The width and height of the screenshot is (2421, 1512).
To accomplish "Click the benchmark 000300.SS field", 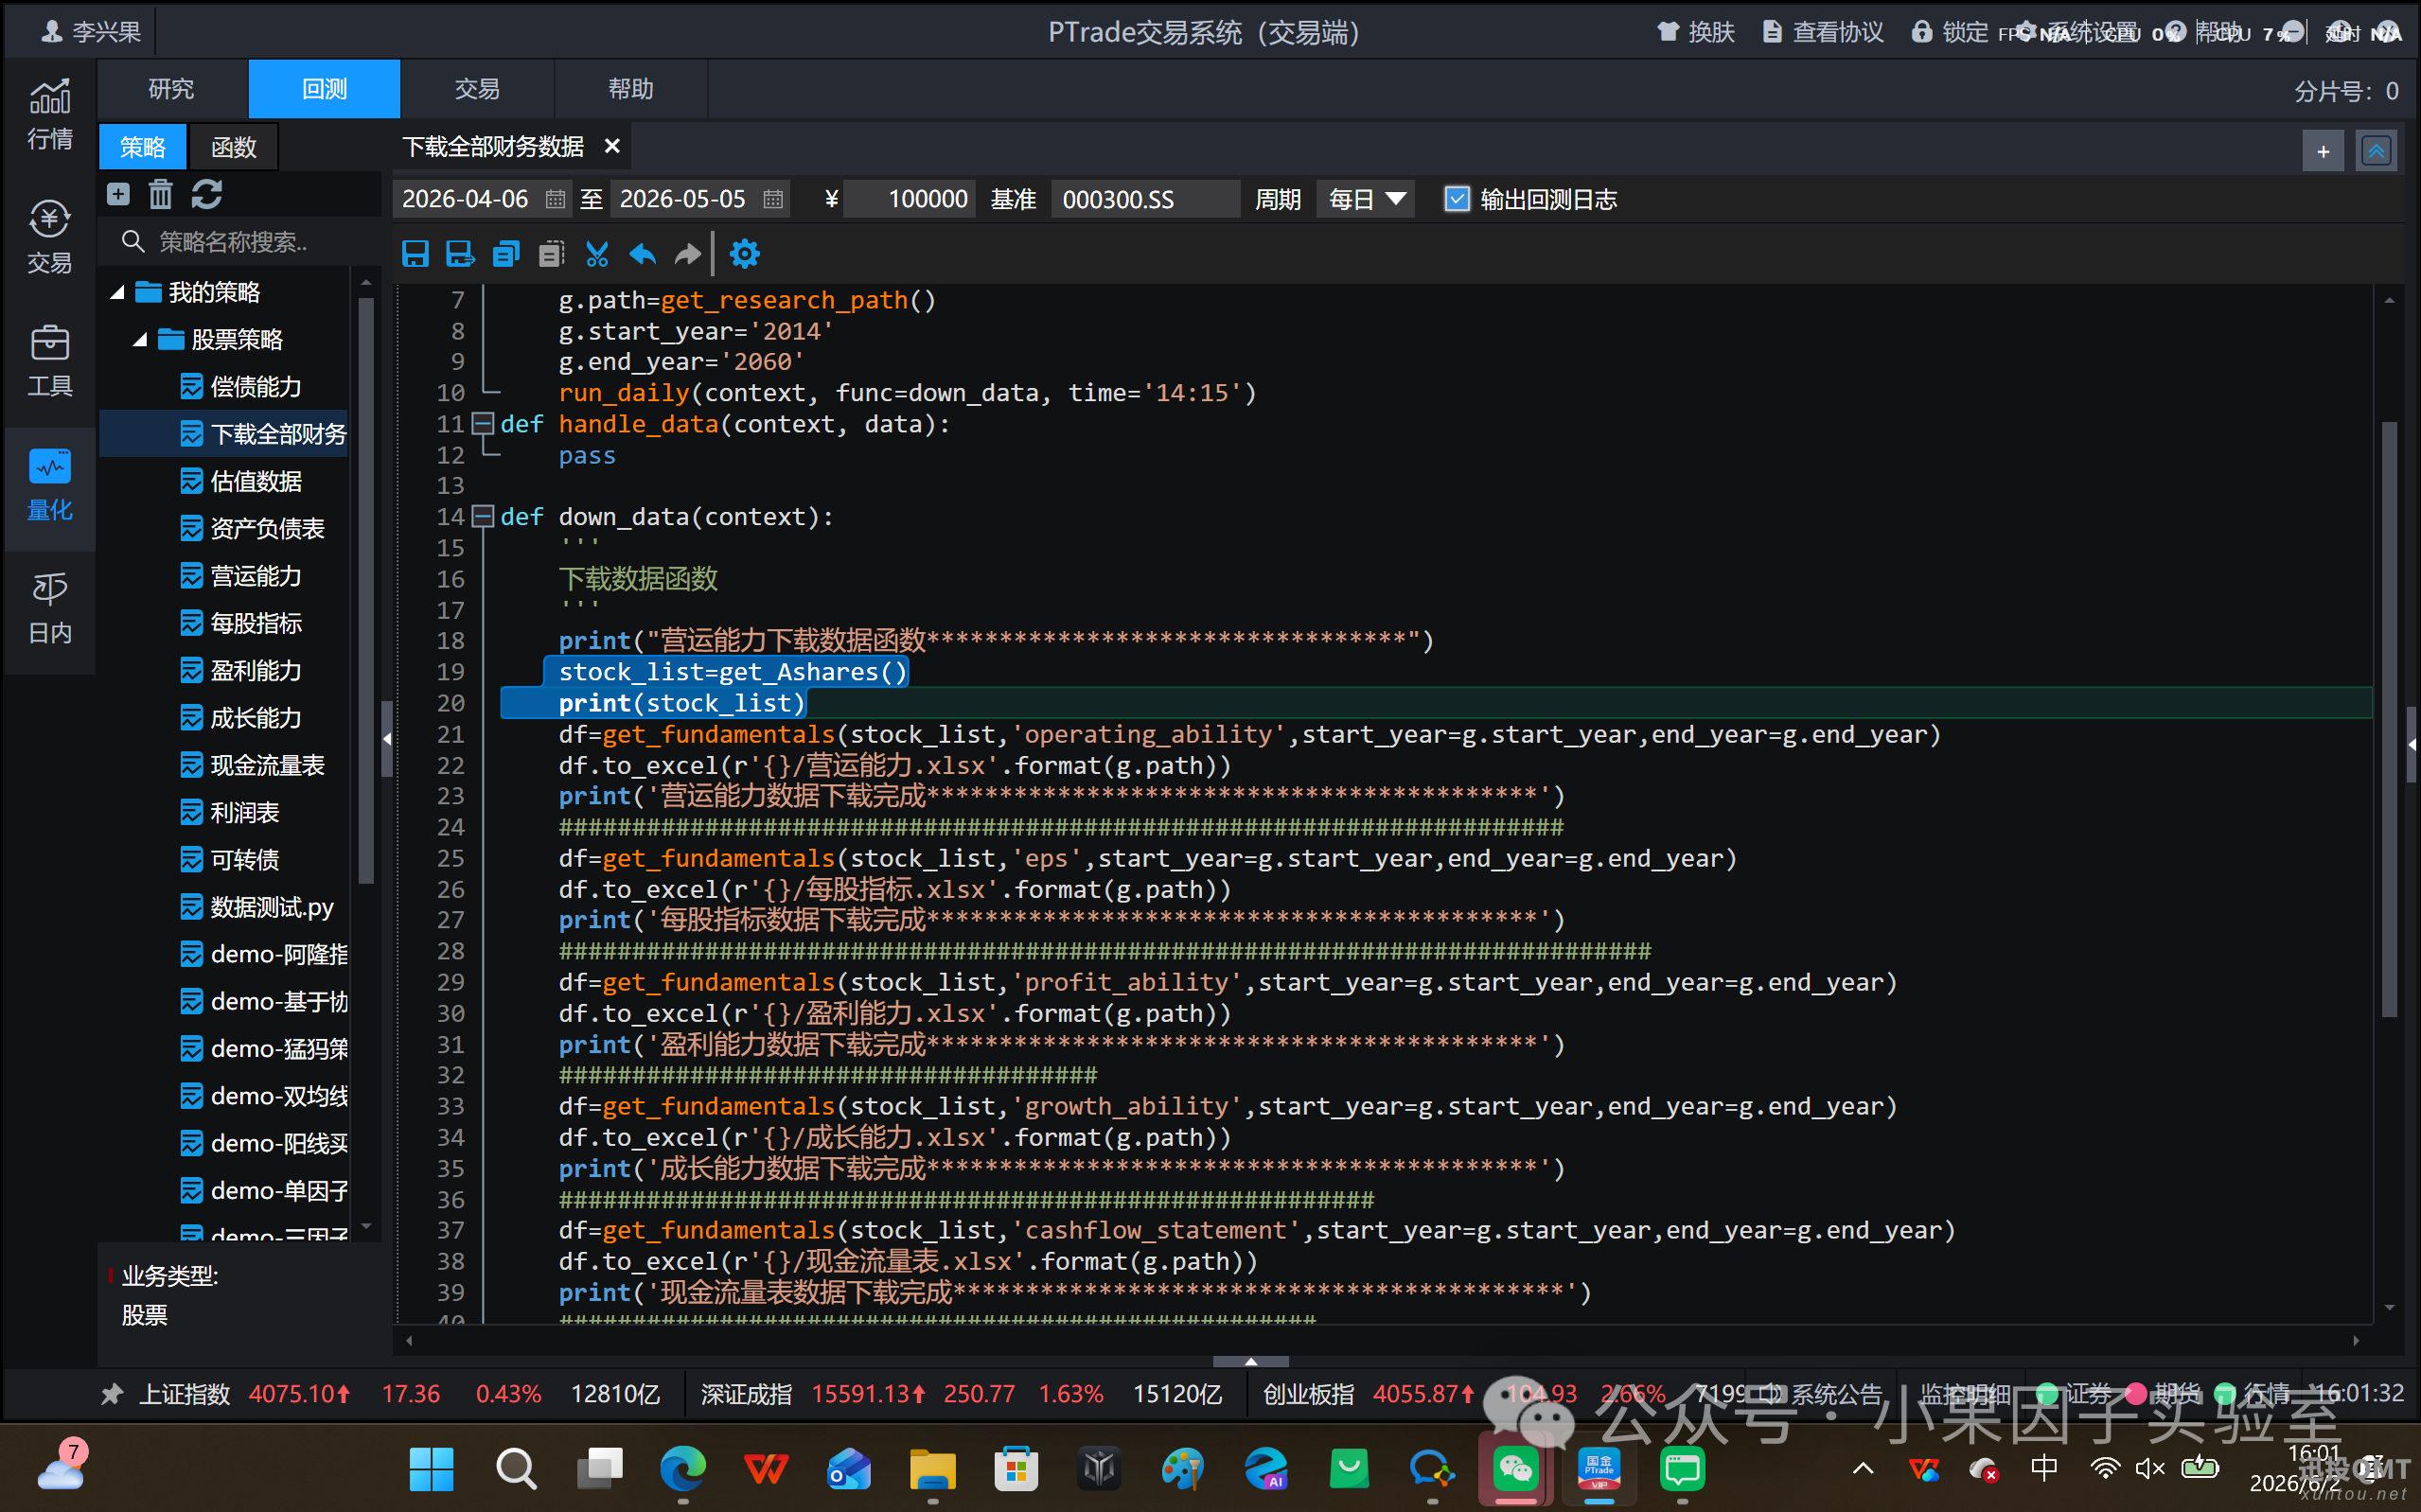I will (x=1145, y=199).
